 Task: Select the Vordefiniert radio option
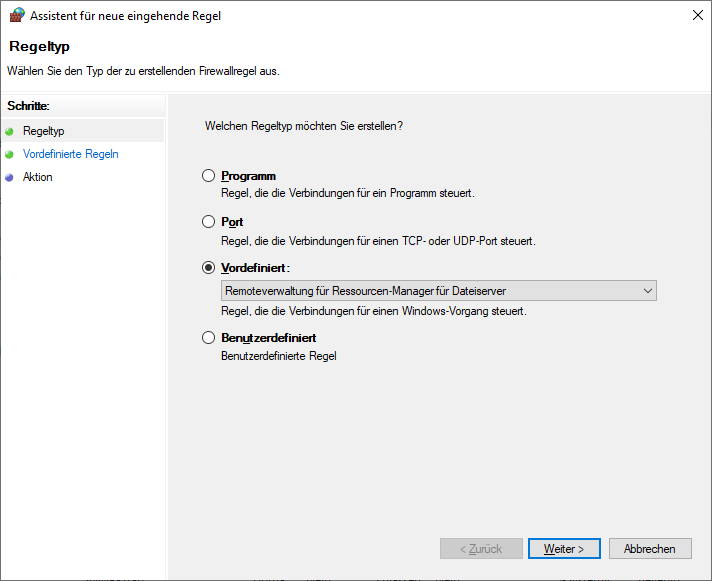tap(208, 268)
